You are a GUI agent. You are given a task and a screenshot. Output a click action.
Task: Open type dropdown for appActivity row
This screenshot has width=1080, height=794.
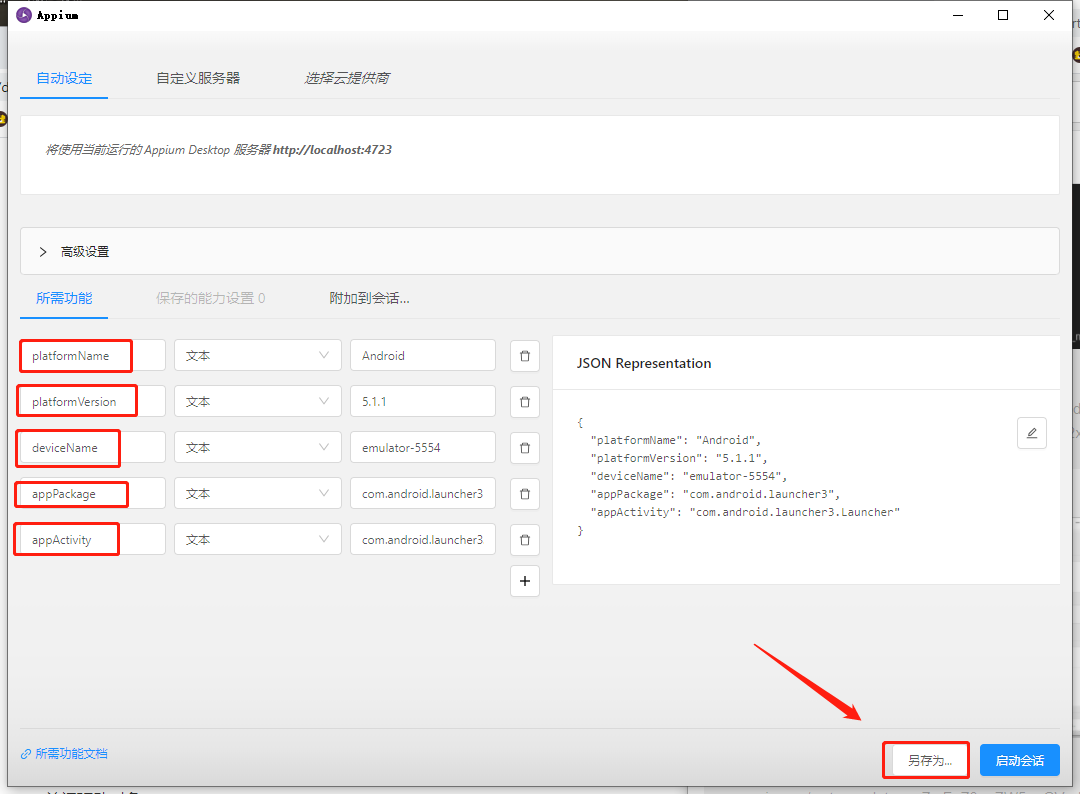click(258, 540)
